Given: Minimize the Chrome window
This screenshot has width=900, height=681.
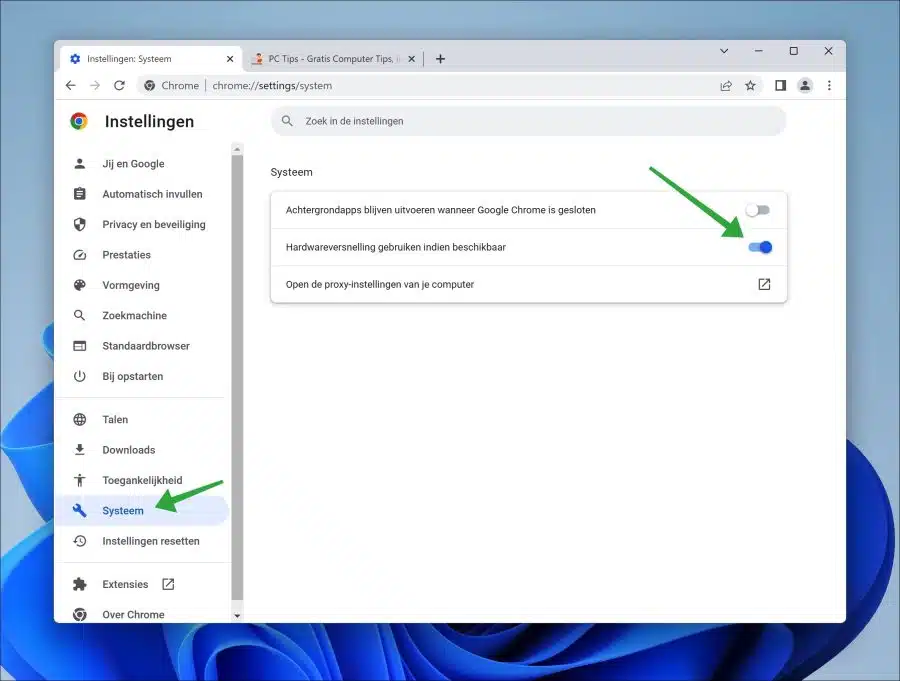Looking at the screenshot, I should click(759, 51).
